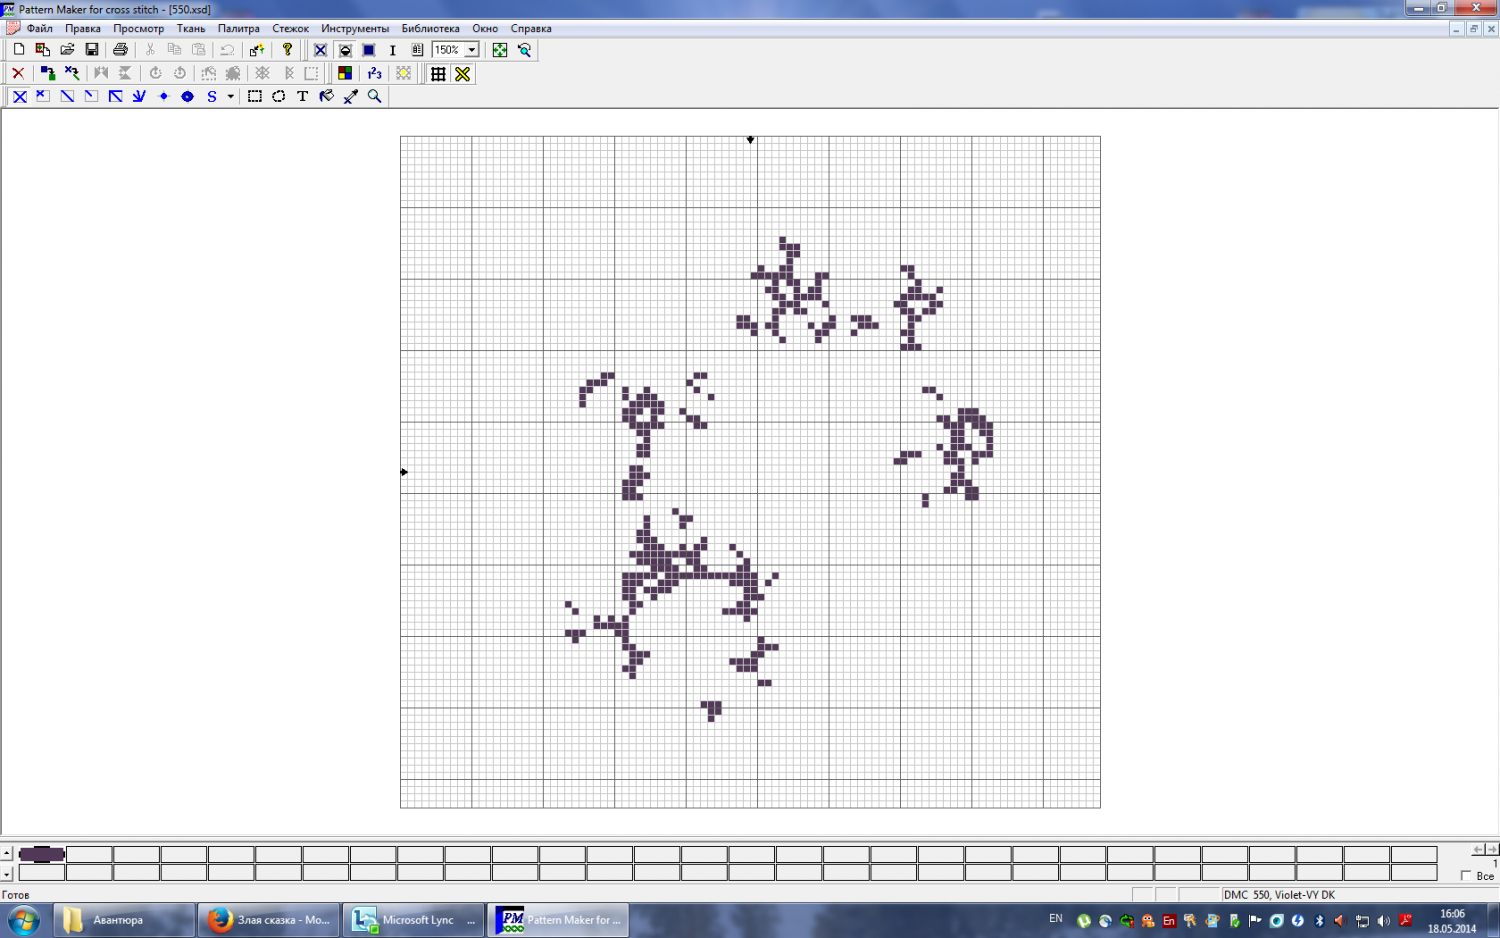Select the text tool
Viewport: 1500px width, 938px height.
pyautogui.click(x=303, y=97)
